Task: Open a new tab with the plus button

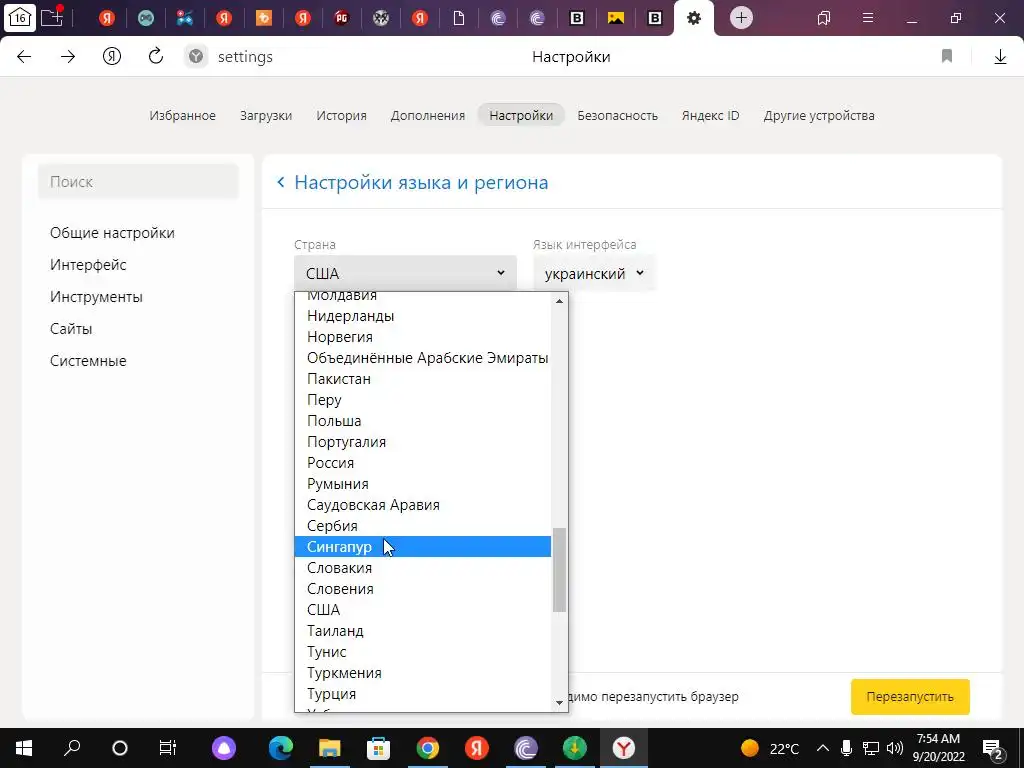Action: (x=741, y=18)
